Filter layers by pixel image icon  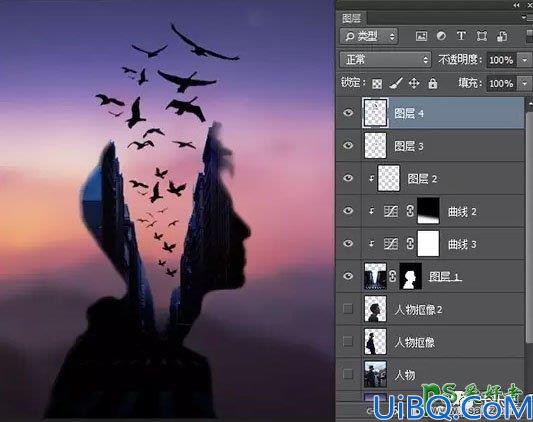(421, 36)
